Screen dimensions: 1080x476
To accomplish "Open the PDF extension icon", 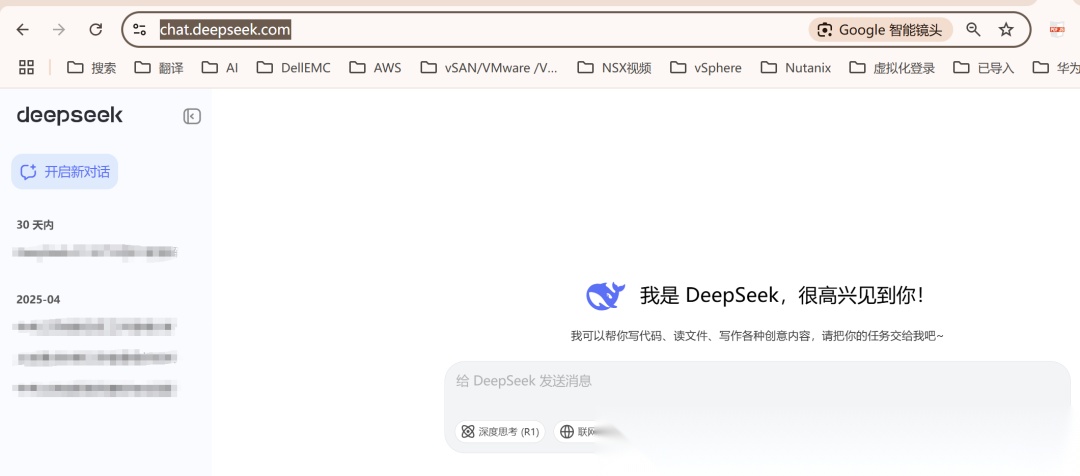I will pyautogui.click(x=1057, y=30).
